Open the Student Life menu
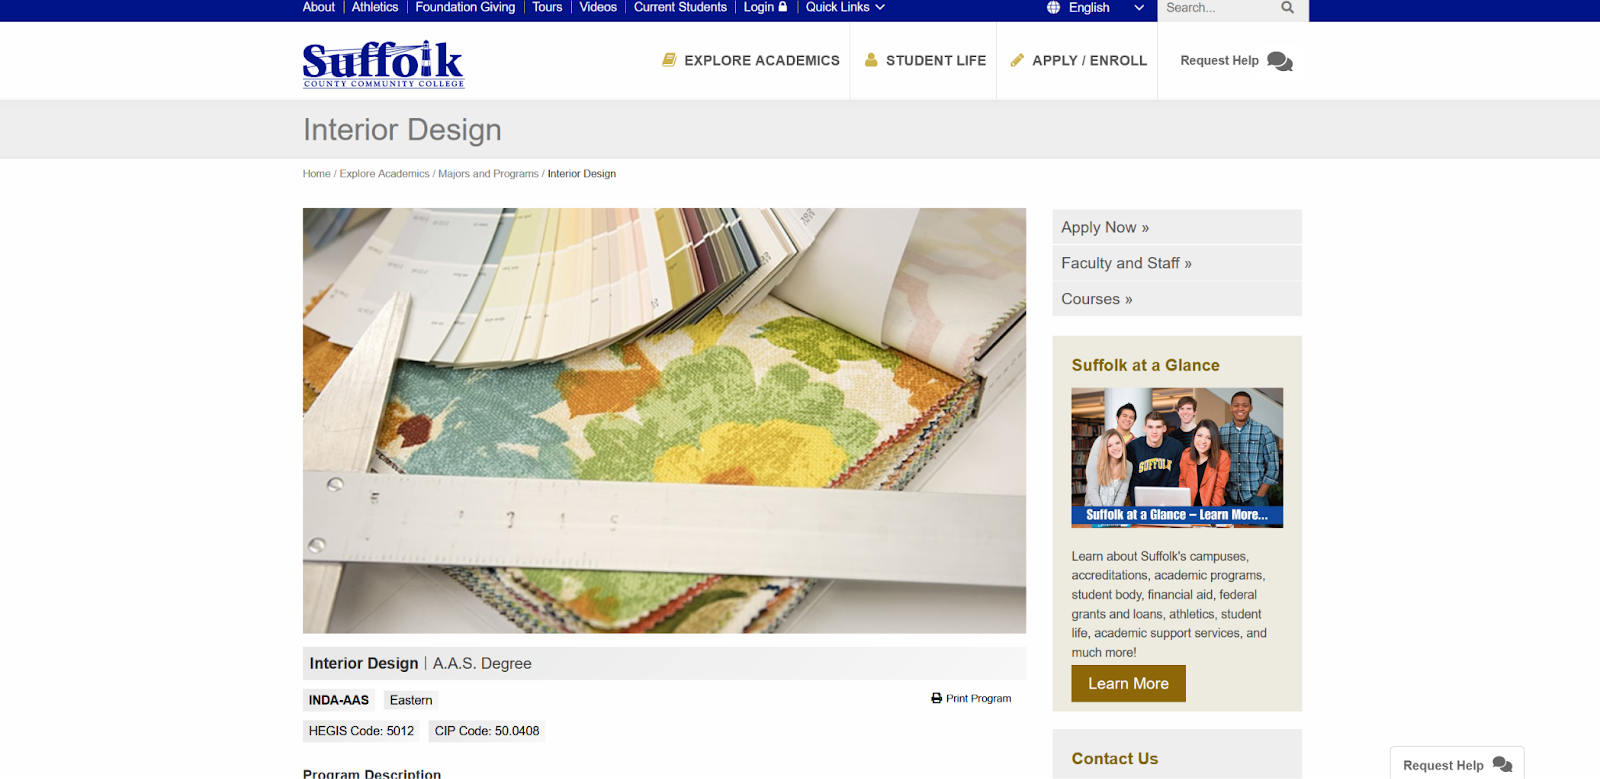The height and width of the screenshot is (779, 1600). 925,60
